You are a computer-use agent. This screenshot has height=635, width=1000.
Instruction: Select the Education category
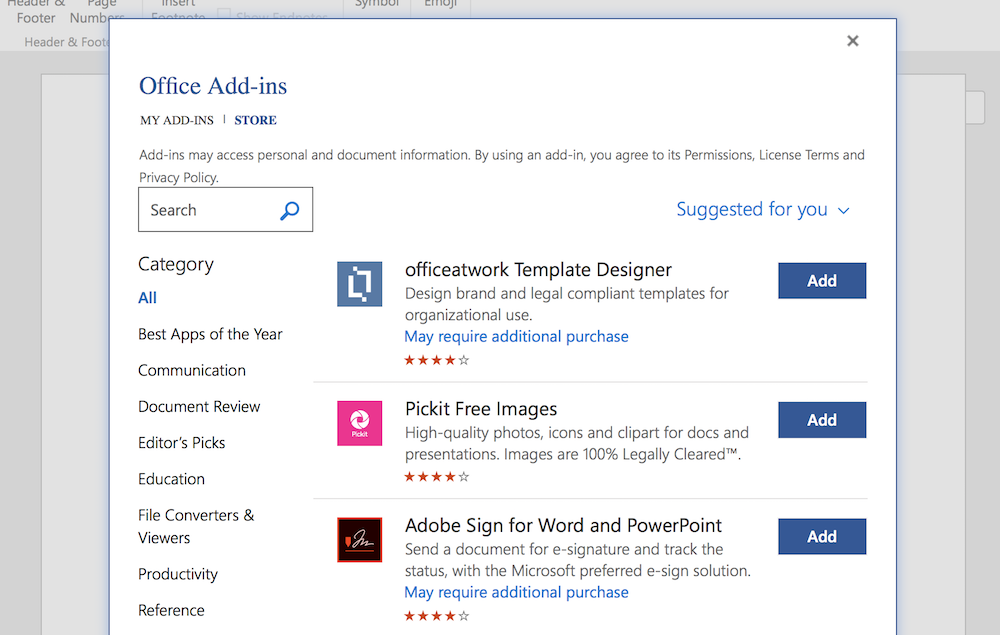171,479
